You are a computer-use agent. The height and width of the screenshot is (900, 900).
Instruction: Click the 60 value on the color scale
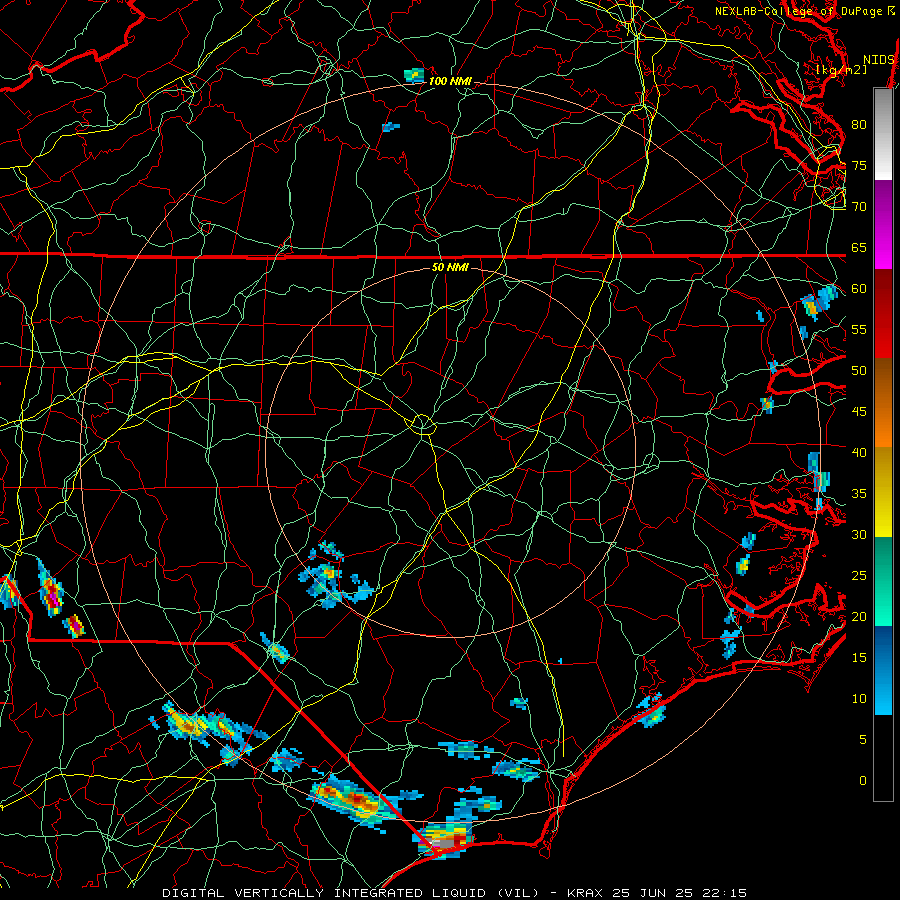coord(859,289)
